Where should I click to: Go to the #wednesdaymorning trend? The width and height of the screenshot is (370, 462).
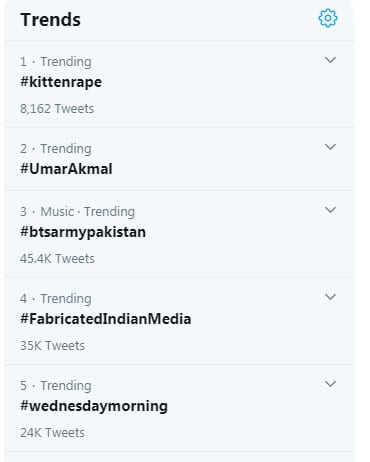tap(94, 406)
